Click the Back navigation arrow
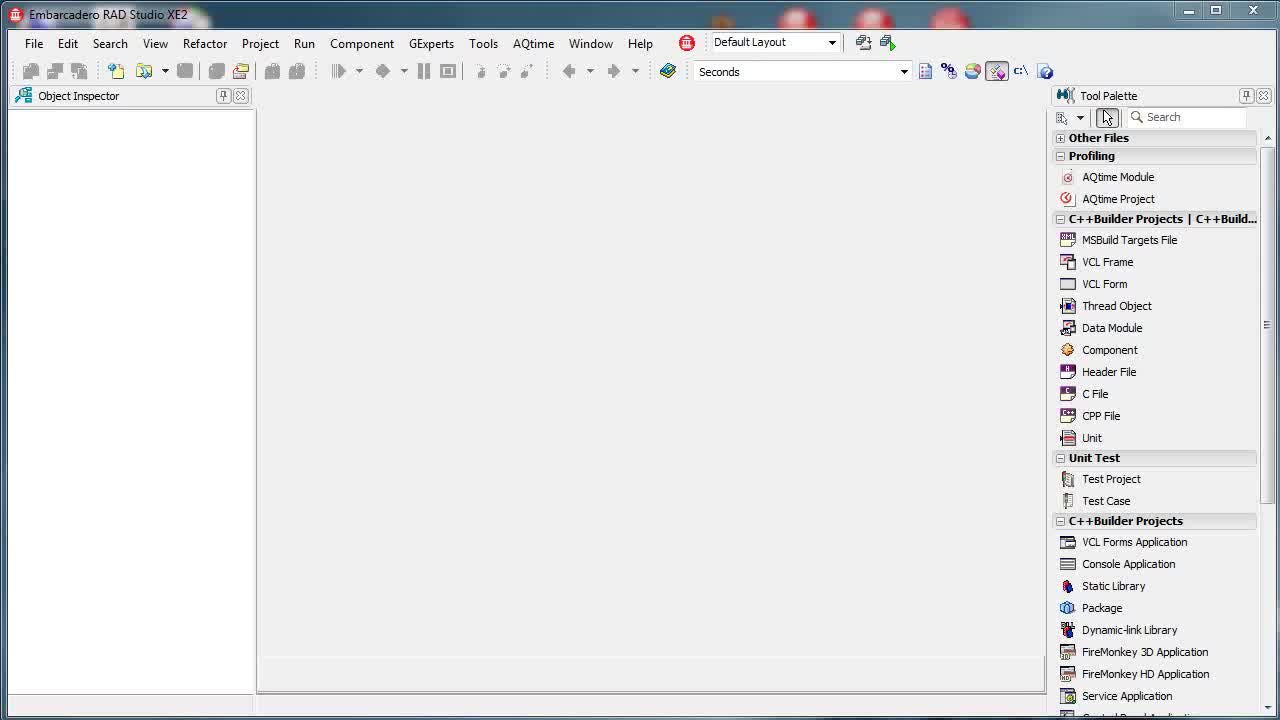Viewport: 1280px width, 720px height. click(x=569, y=71)
